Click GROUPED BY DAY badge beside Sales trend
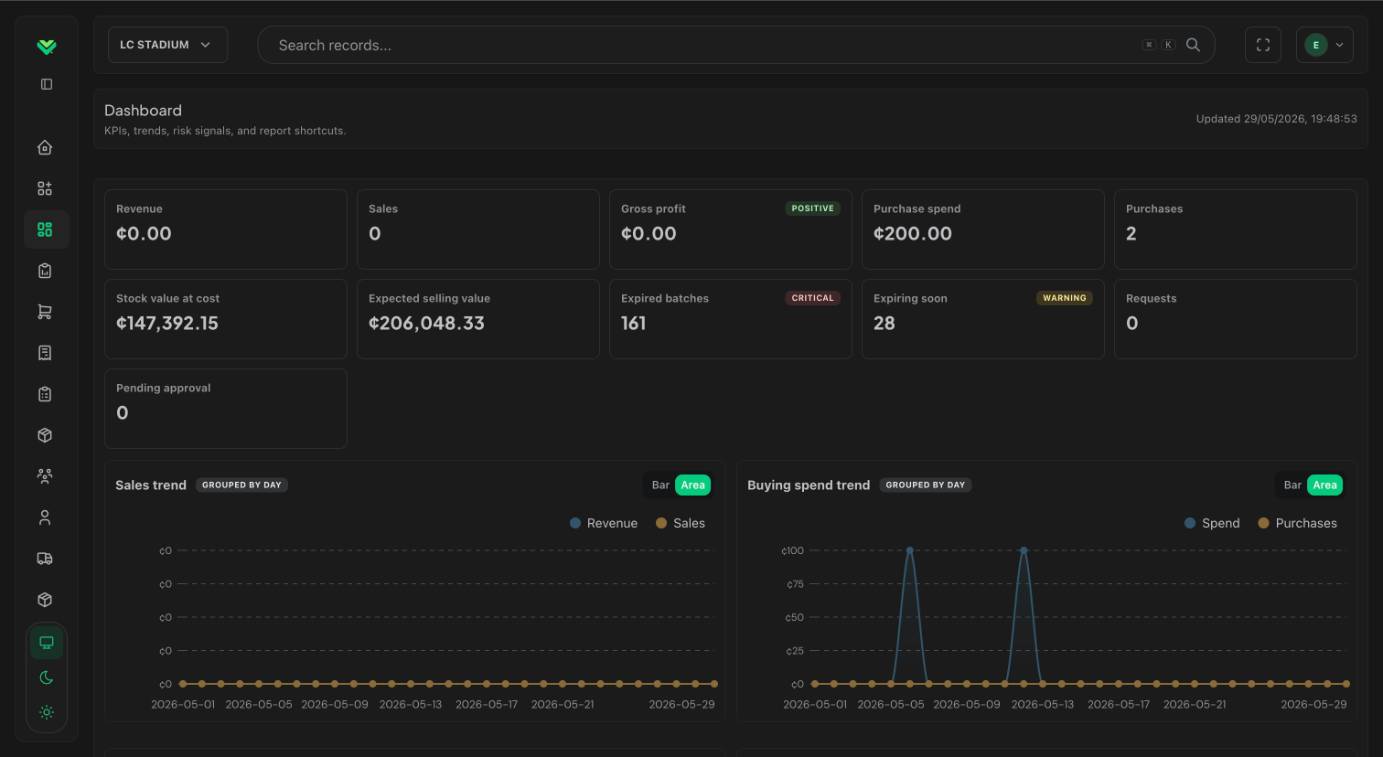 pos(242,485)
